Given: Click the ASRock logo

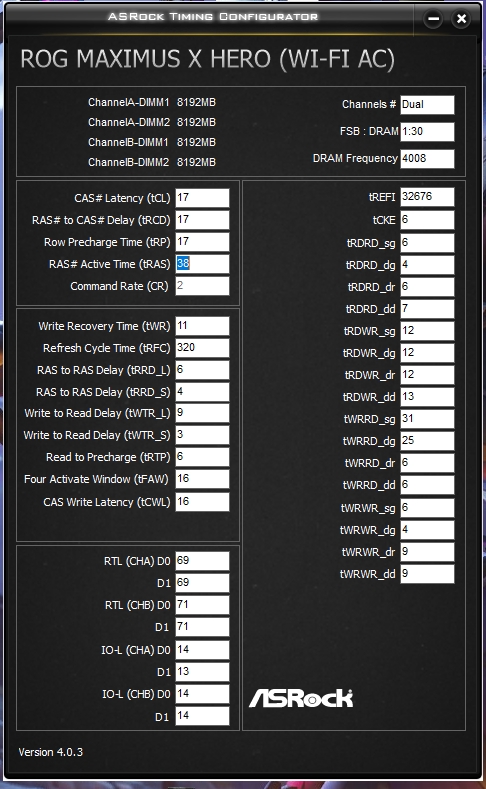Looking at the screenshot, I should pos(301,698).
